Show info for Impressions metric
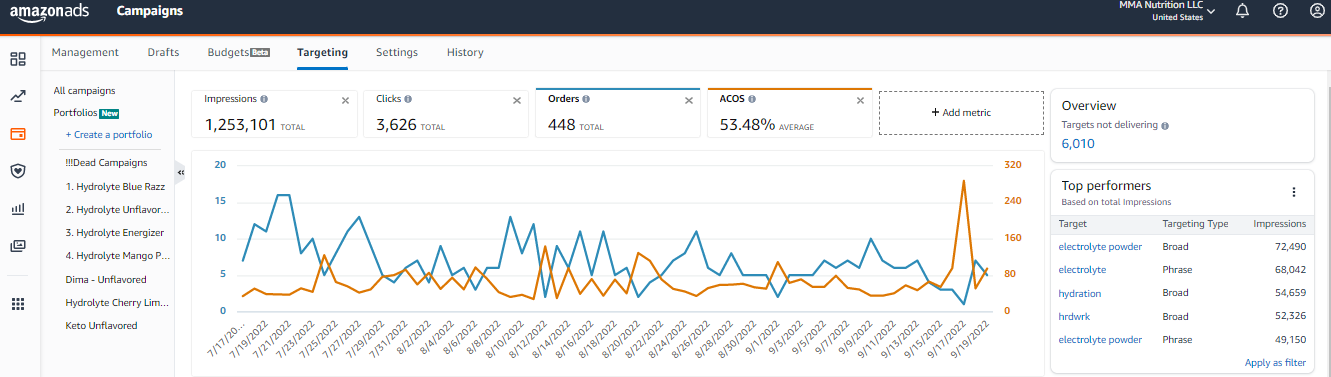The height and width of the screenshot is (377, 1331). pyautogui.click(x=264, y=100)
